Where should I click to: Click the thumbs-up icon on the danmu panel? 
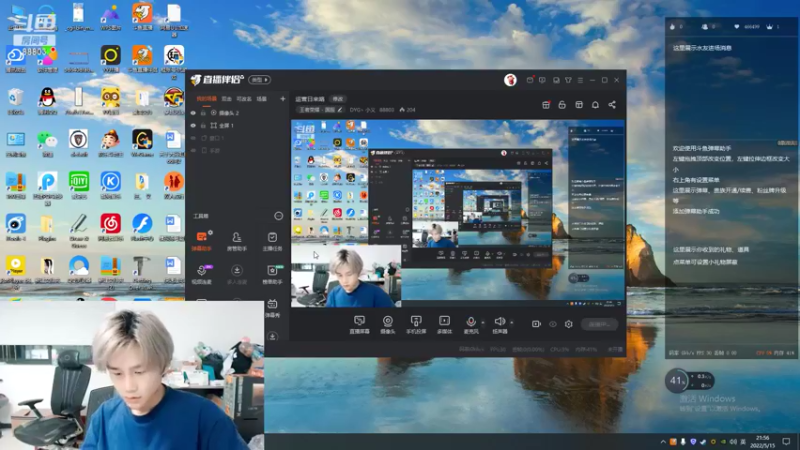click(x=672, y=27)
